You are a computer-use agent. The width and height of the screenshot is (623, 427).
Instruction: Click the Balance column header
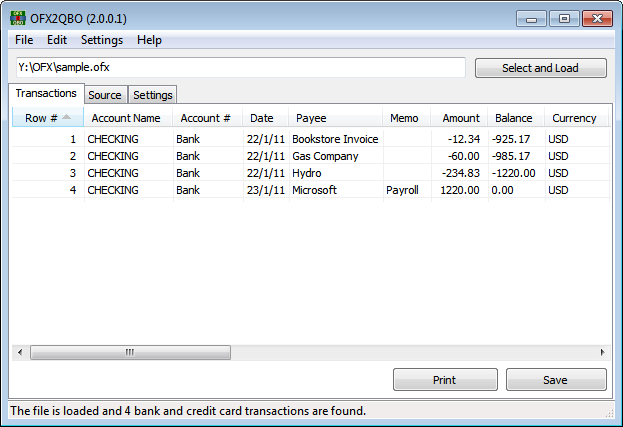pos(516,118)
